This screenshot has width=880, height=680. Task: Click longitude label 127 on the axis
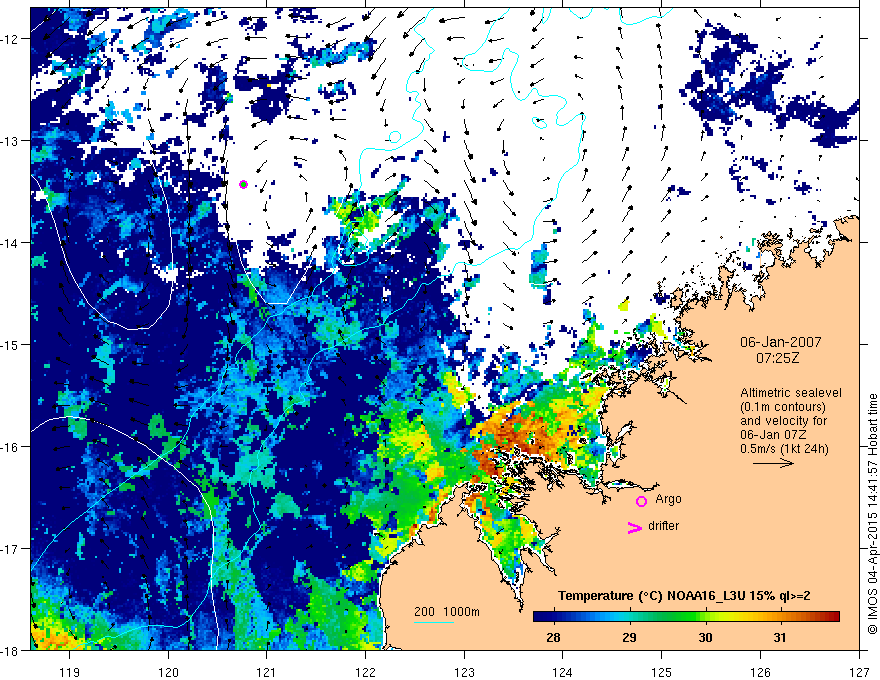tap(859, 672)
